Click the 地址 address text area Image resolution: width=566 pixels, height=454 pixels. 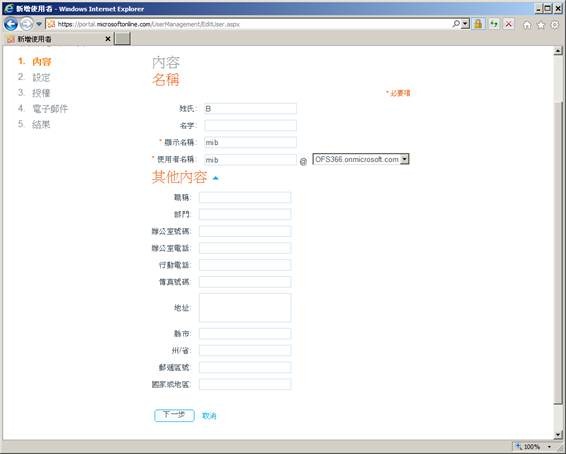click(x=245, y=307)
